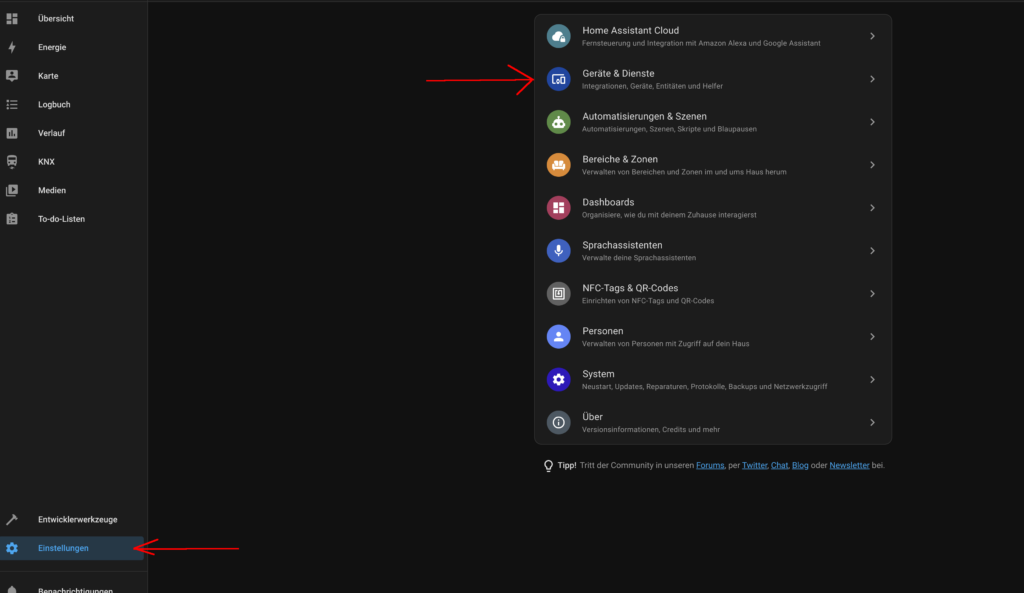Click 'Organisiere, wie du mit deinem Zuhause interagierst'
Screen dimensions: 1024x593
[669, 215]
